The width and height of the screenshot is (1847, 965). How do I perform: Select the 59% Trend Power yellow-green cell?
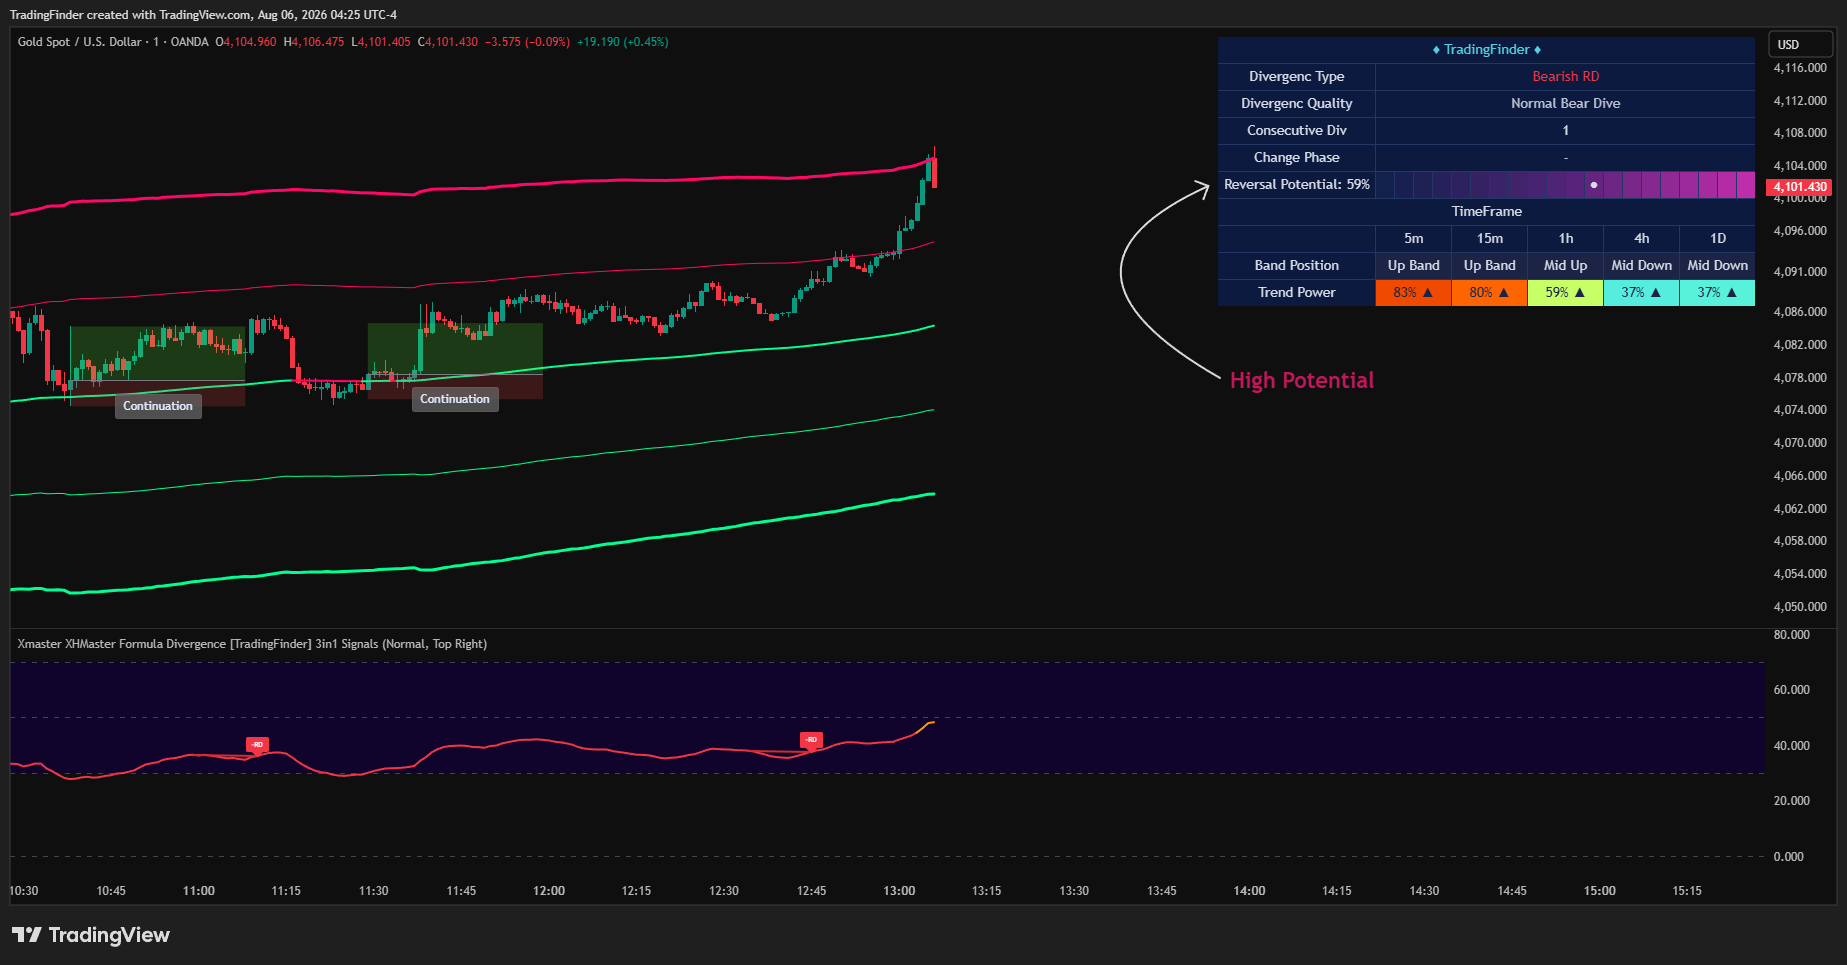click(1565, 292)
